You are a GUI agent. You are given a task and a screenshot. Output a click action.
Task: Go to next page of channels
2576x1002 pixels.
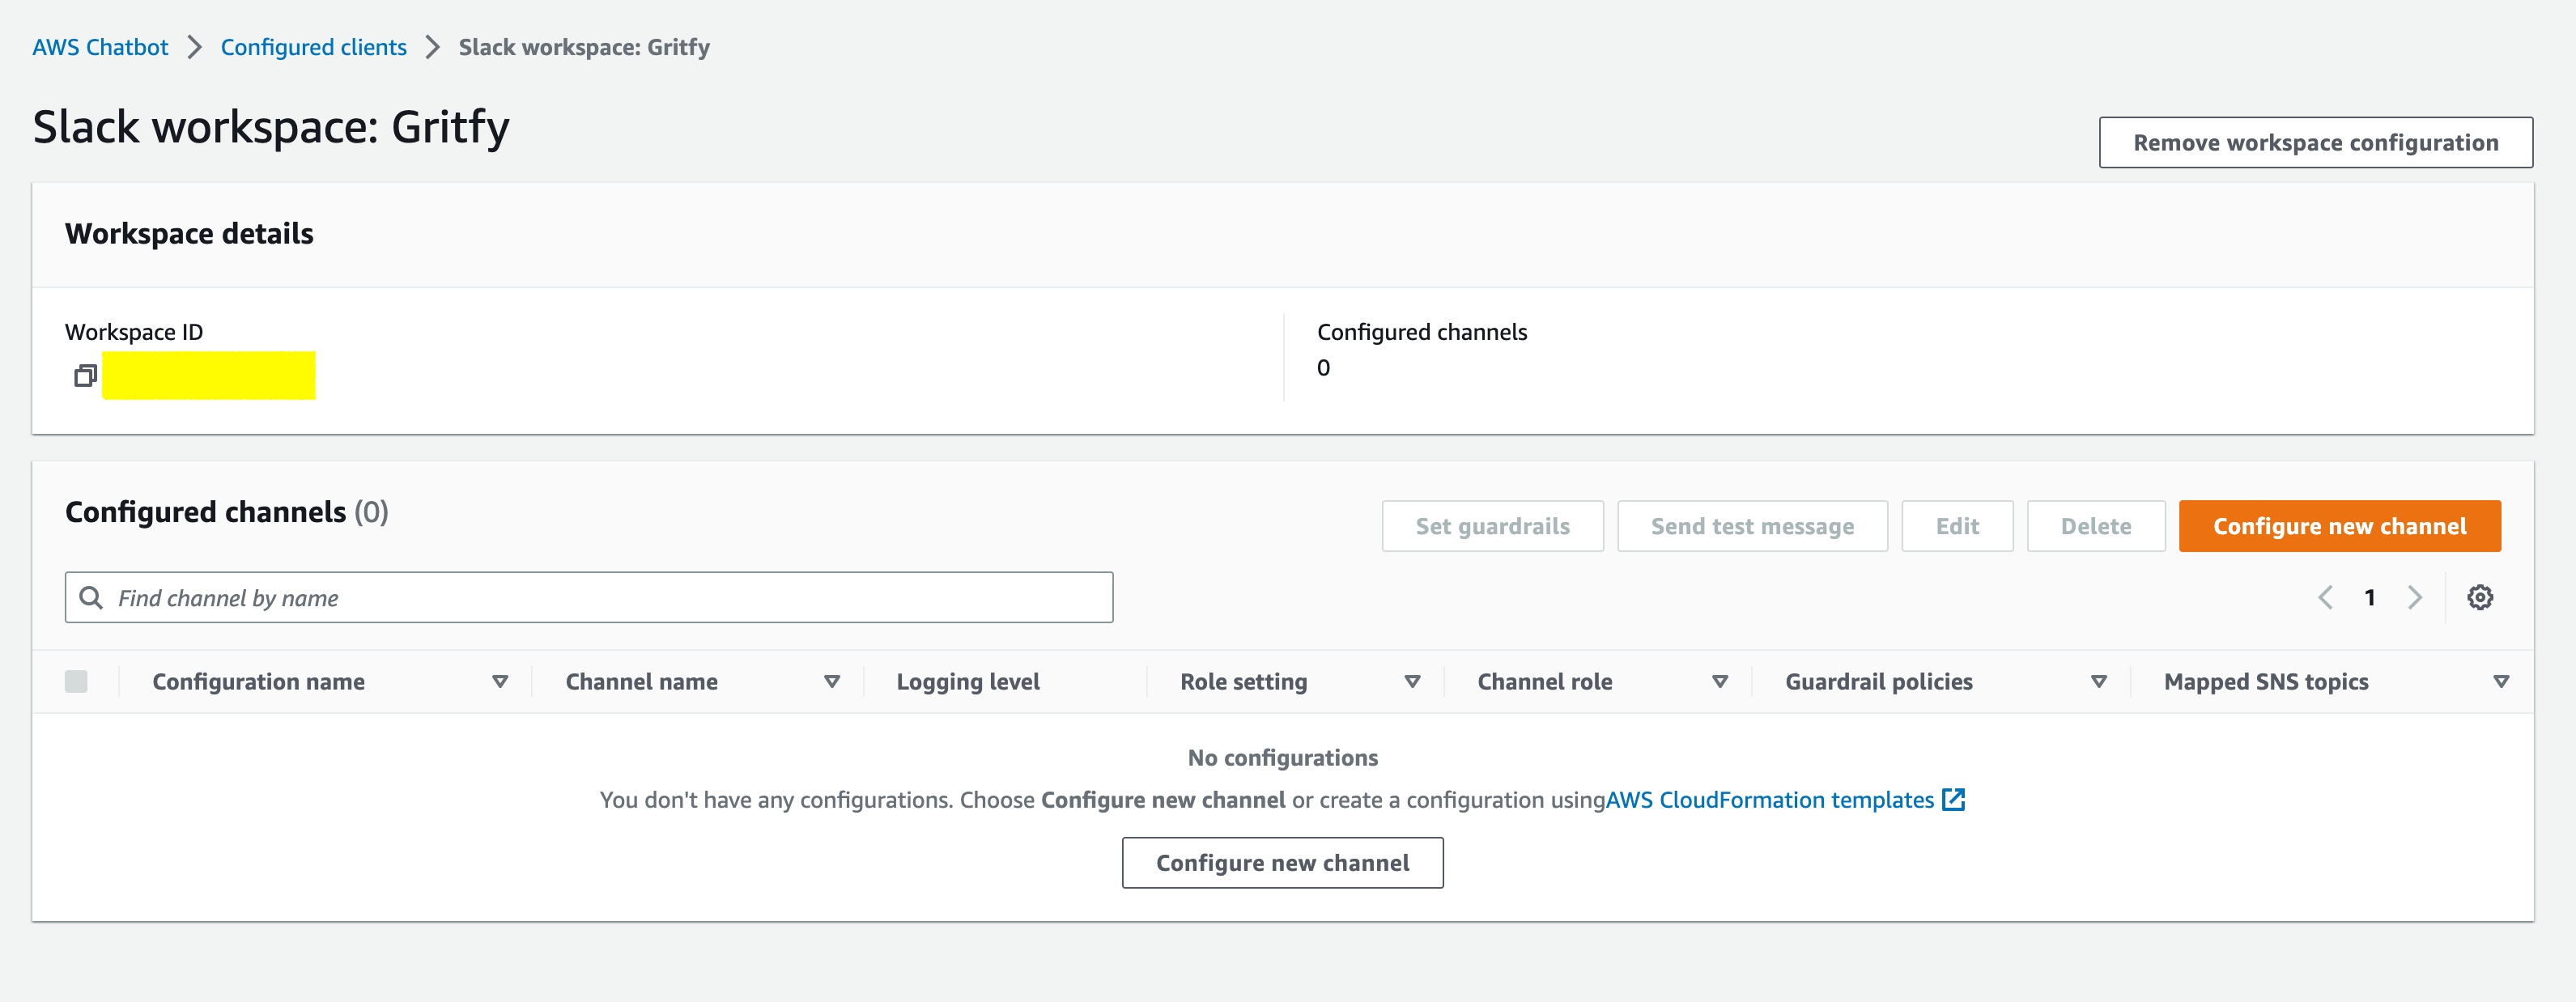[x=2415, y=597]
